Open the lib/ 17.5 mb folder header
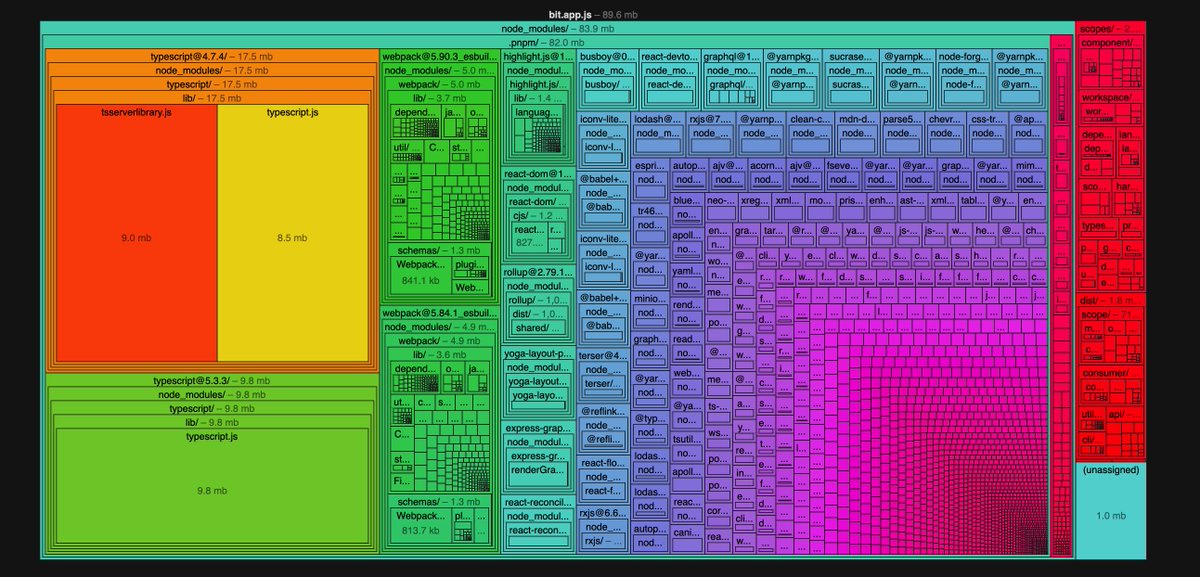Viewport: 1200px width, 577px height. pyautogui.click(x=212, y=98)
